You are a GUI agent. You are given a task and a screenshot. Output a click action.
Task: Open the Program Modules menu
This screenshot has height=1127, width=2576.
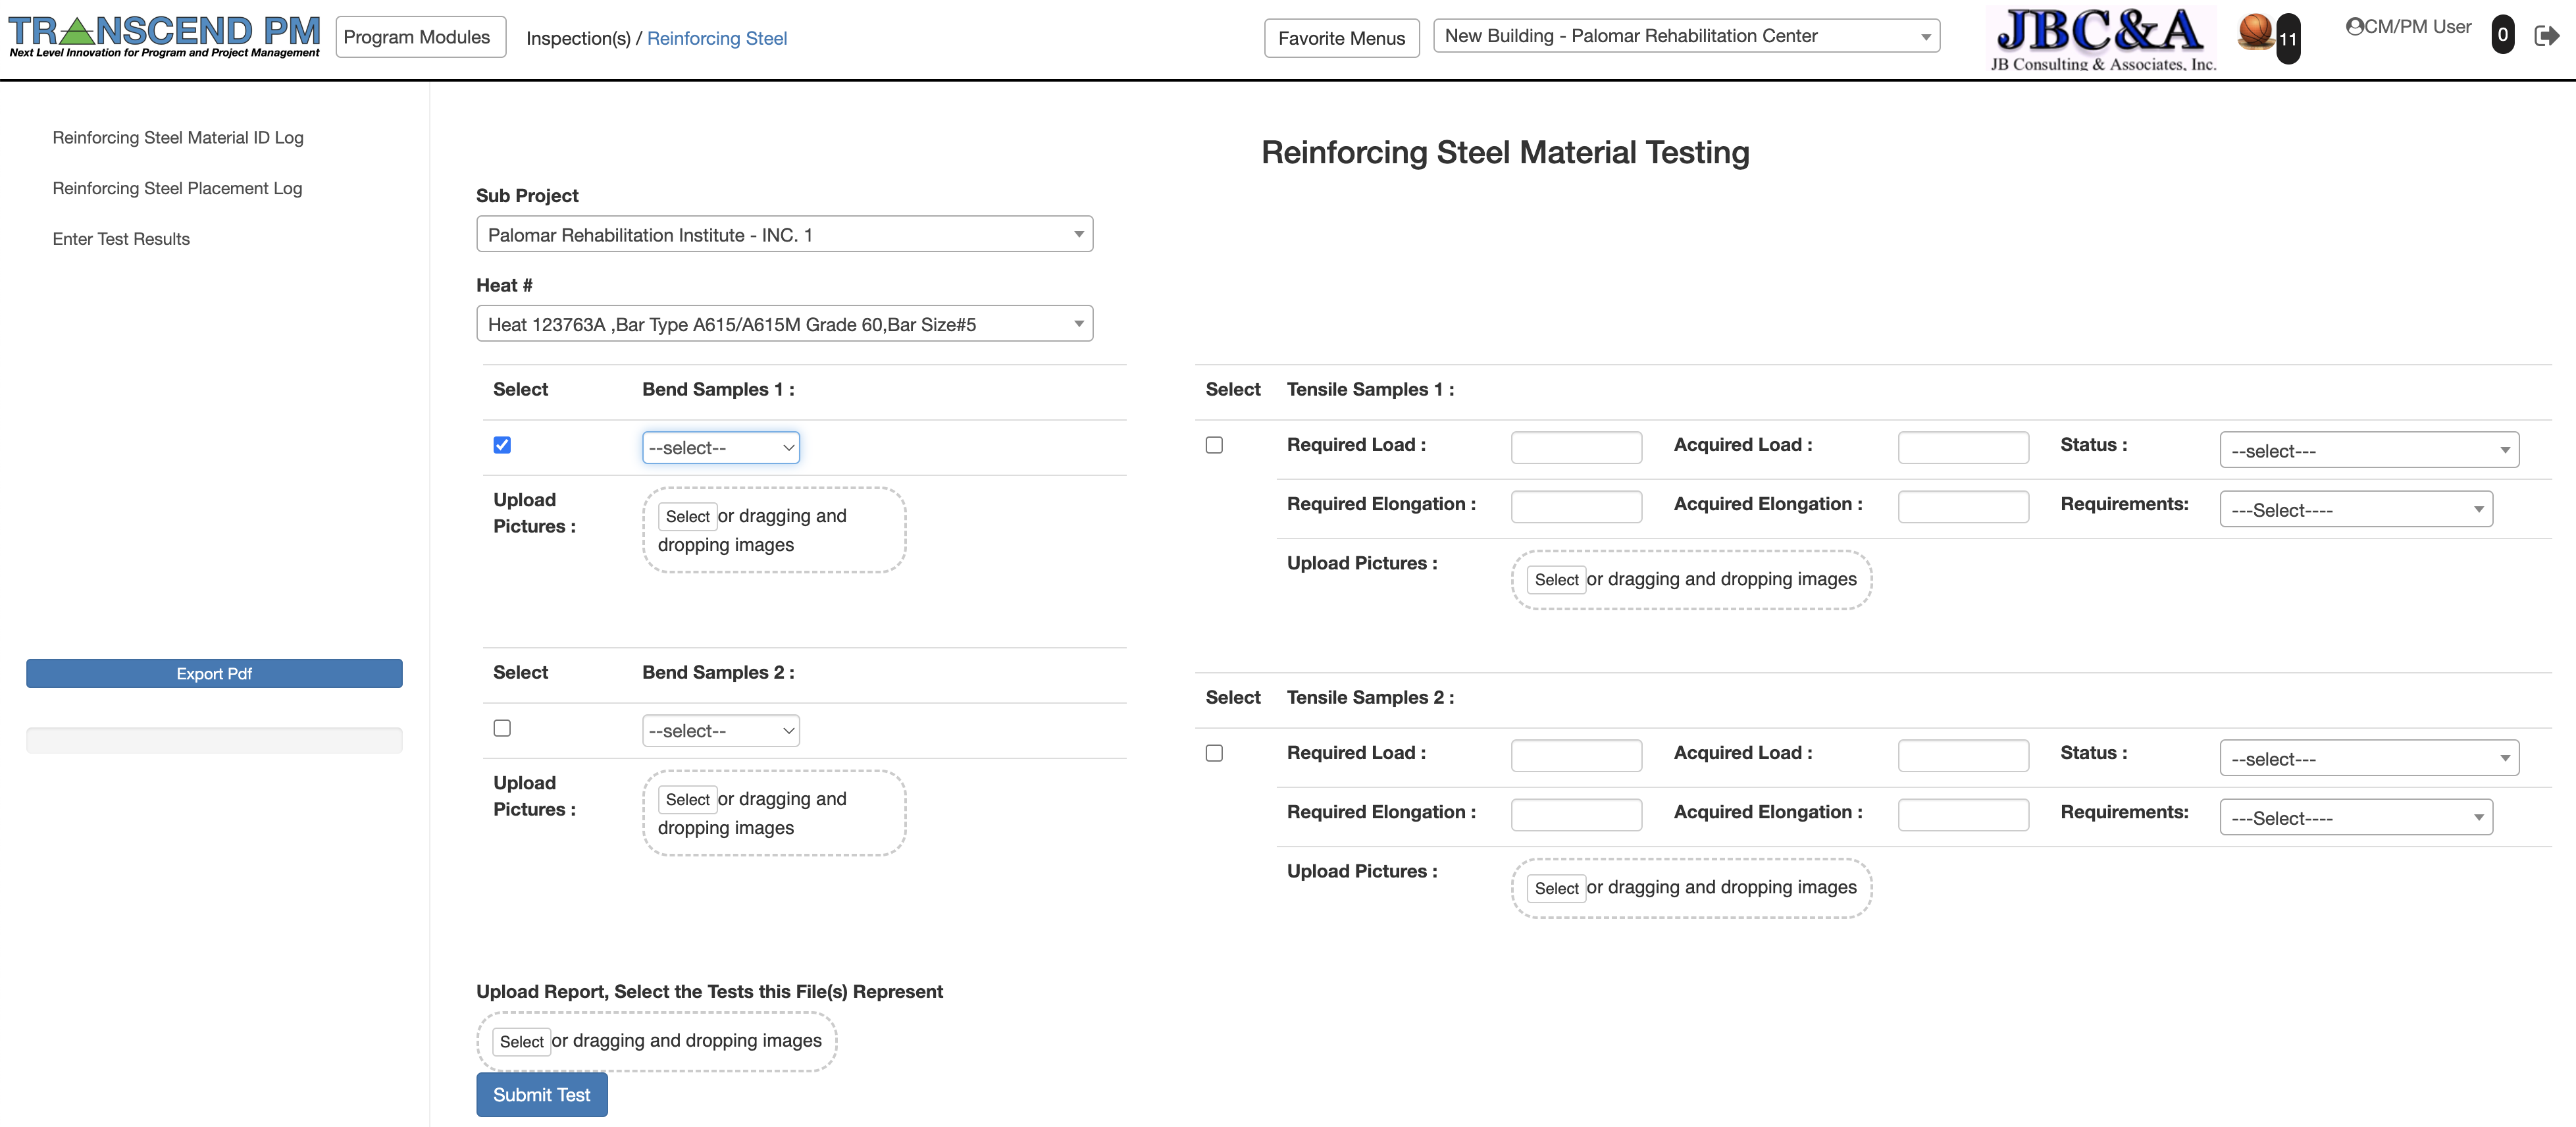pos(420,37)
